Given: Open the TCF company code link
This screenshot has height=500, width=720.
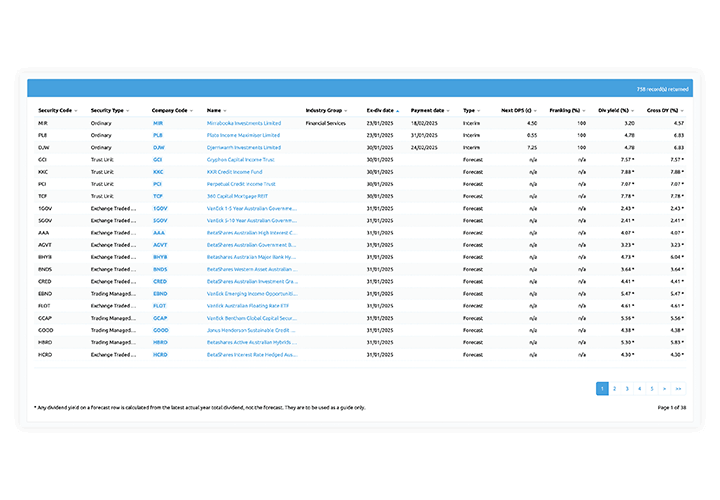Looking at the screenshot, I should [x=158, y=197].
